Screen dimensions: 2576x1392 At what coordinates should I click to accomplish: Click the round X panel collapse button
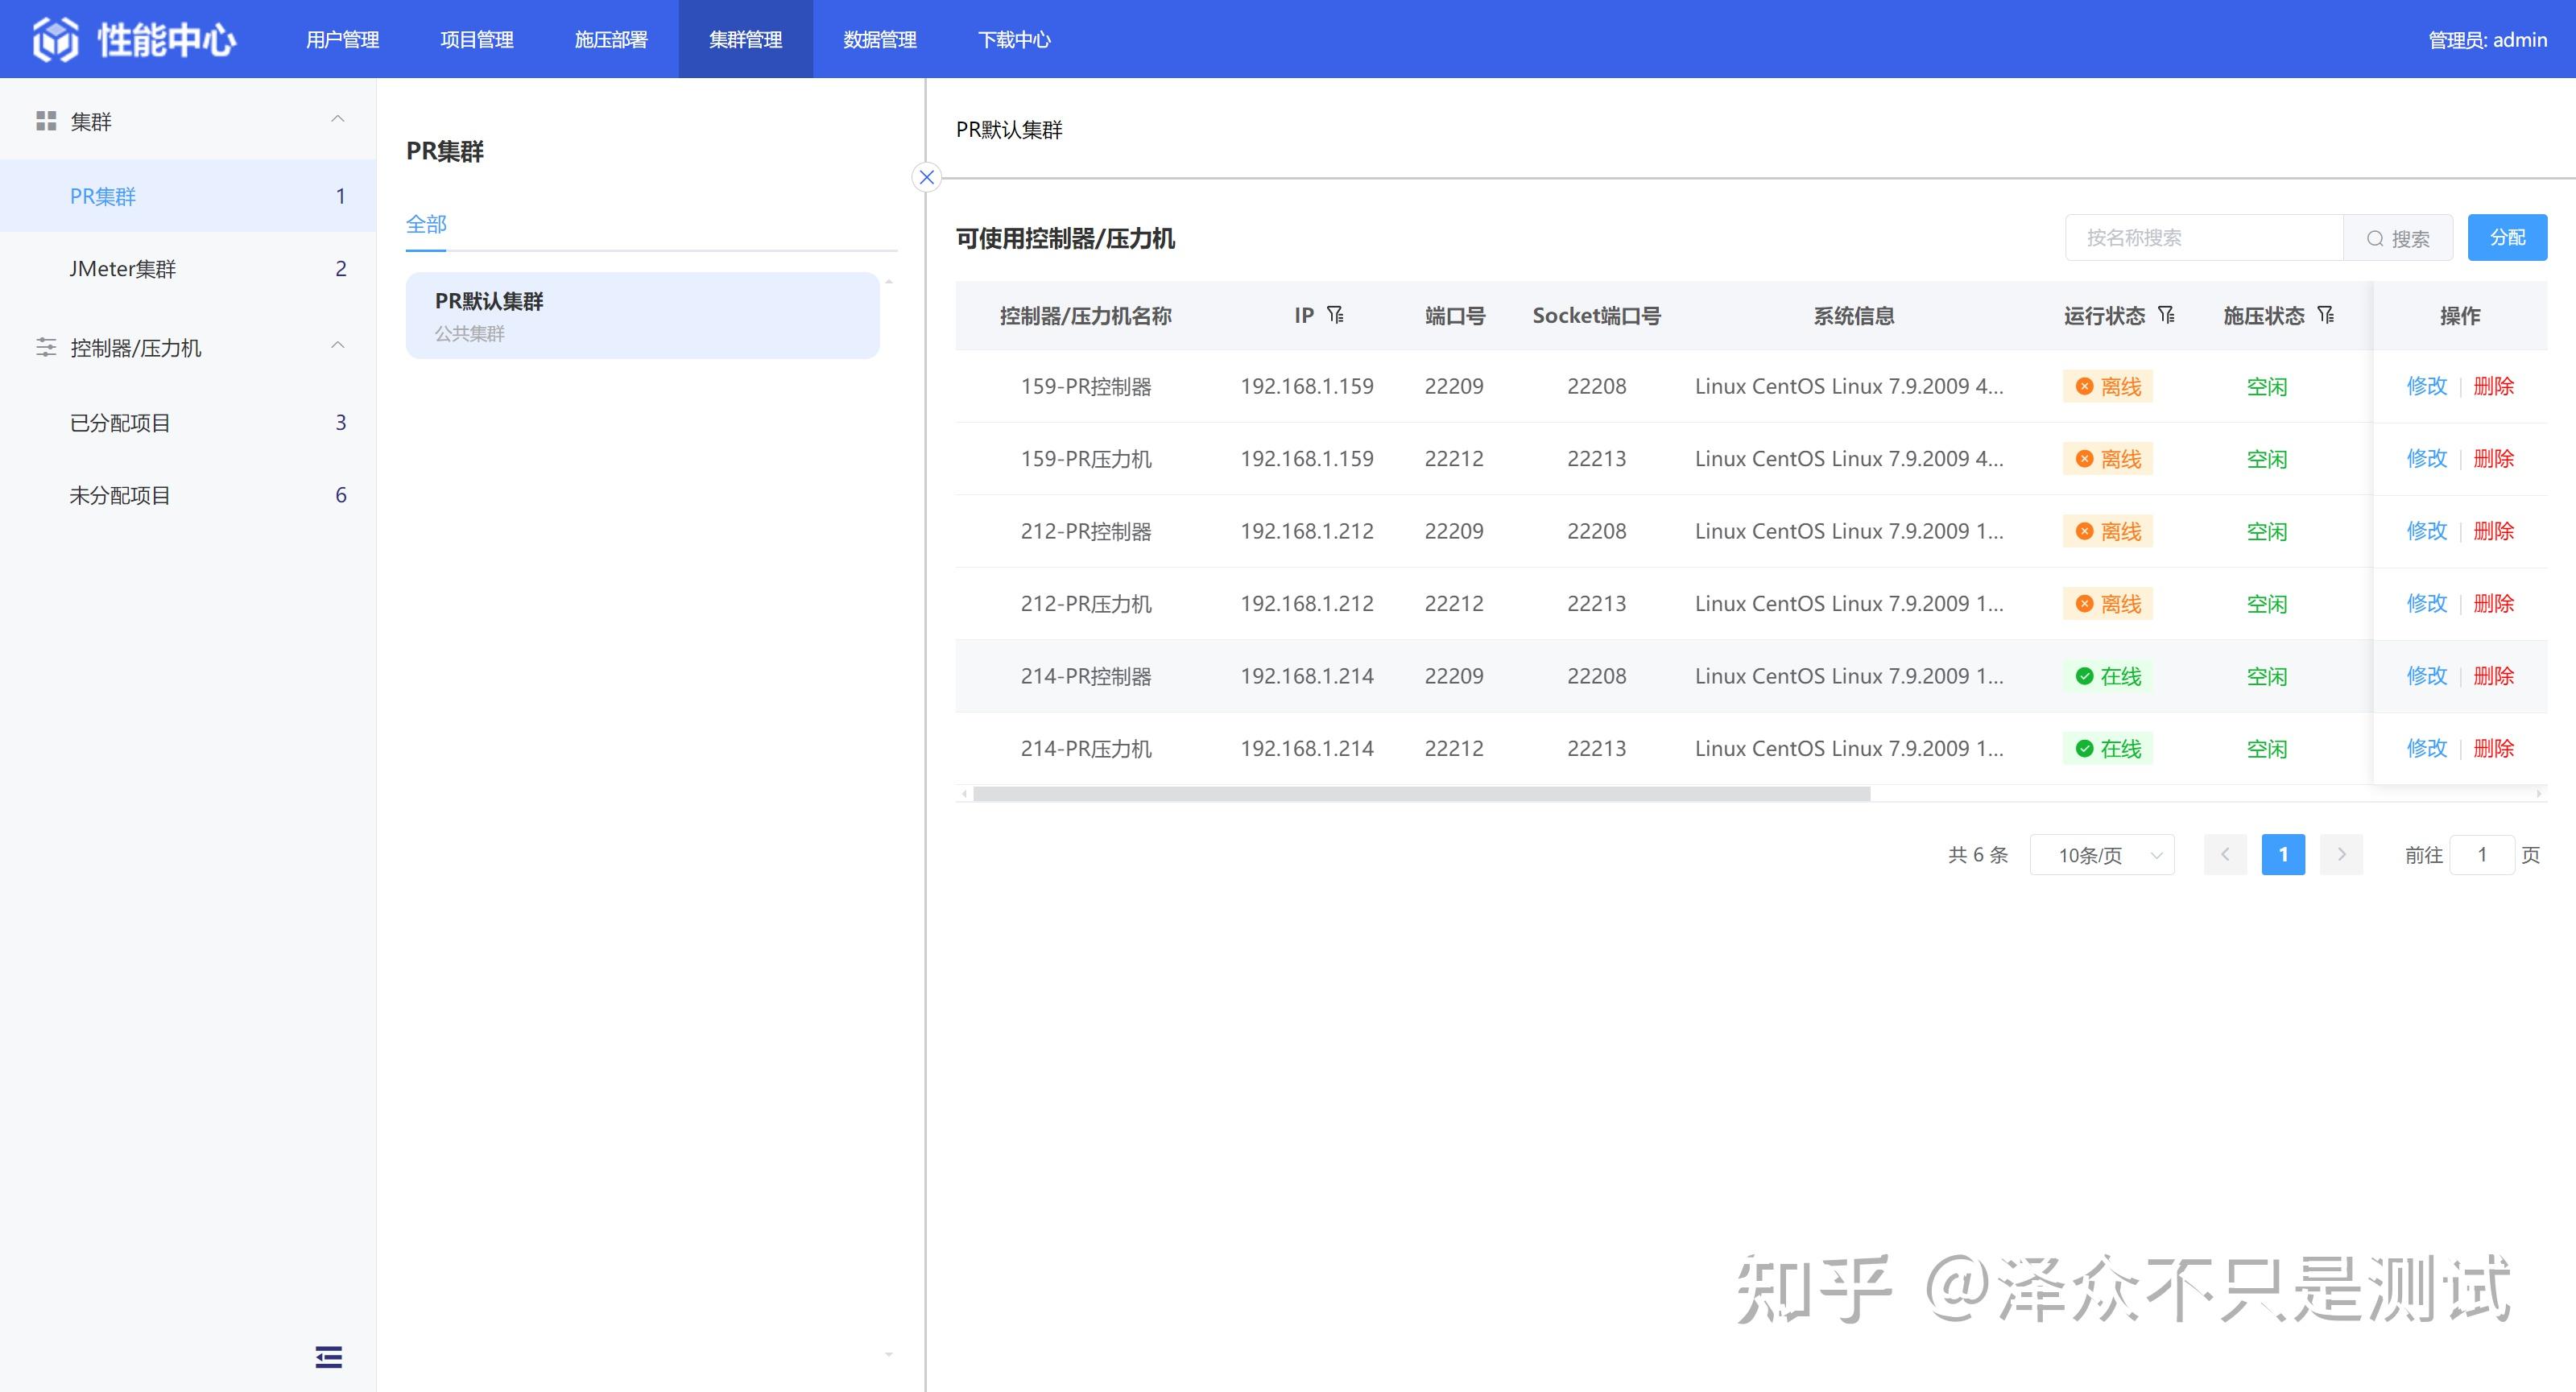[x=926, y=177]
